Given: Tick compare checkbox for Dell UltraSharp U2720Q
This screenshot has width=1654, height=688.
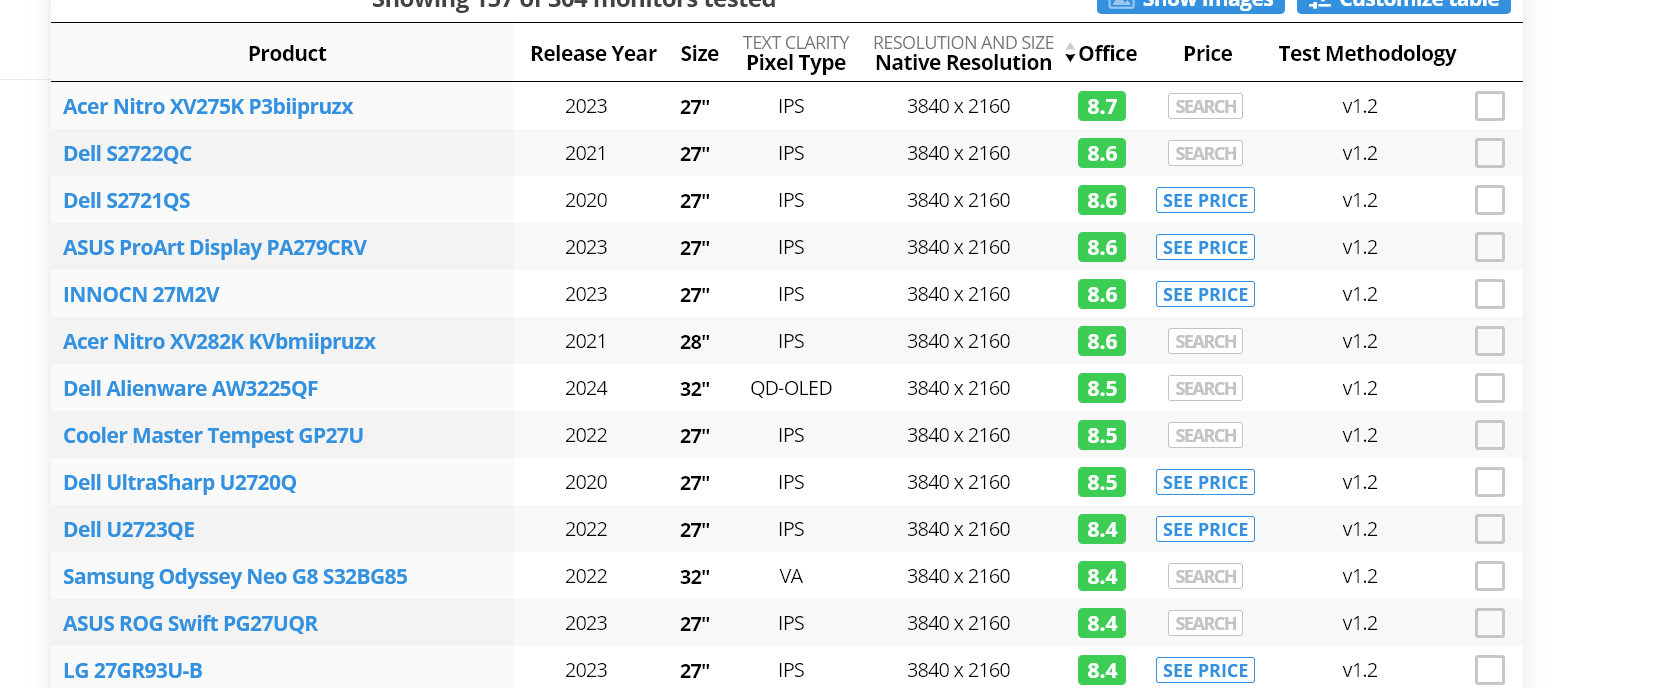Looking at the screenshot, I should click(x=1490, y=482).
